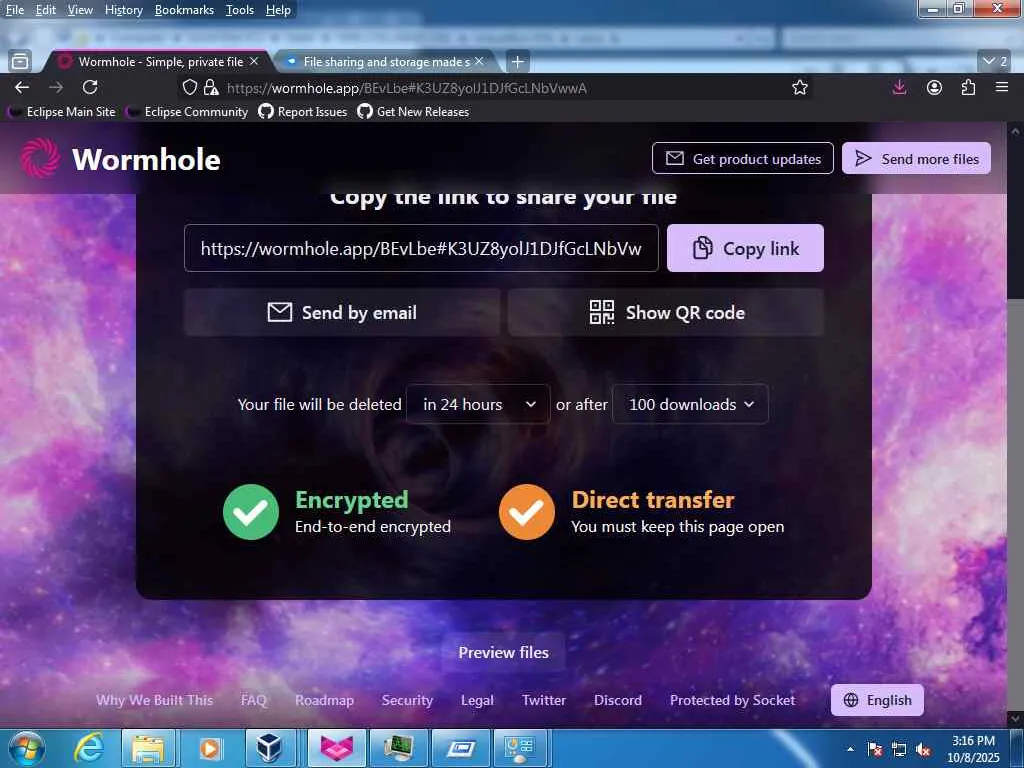
Task: Open the list-all-tabs chevron
Action: coord(995,61)
